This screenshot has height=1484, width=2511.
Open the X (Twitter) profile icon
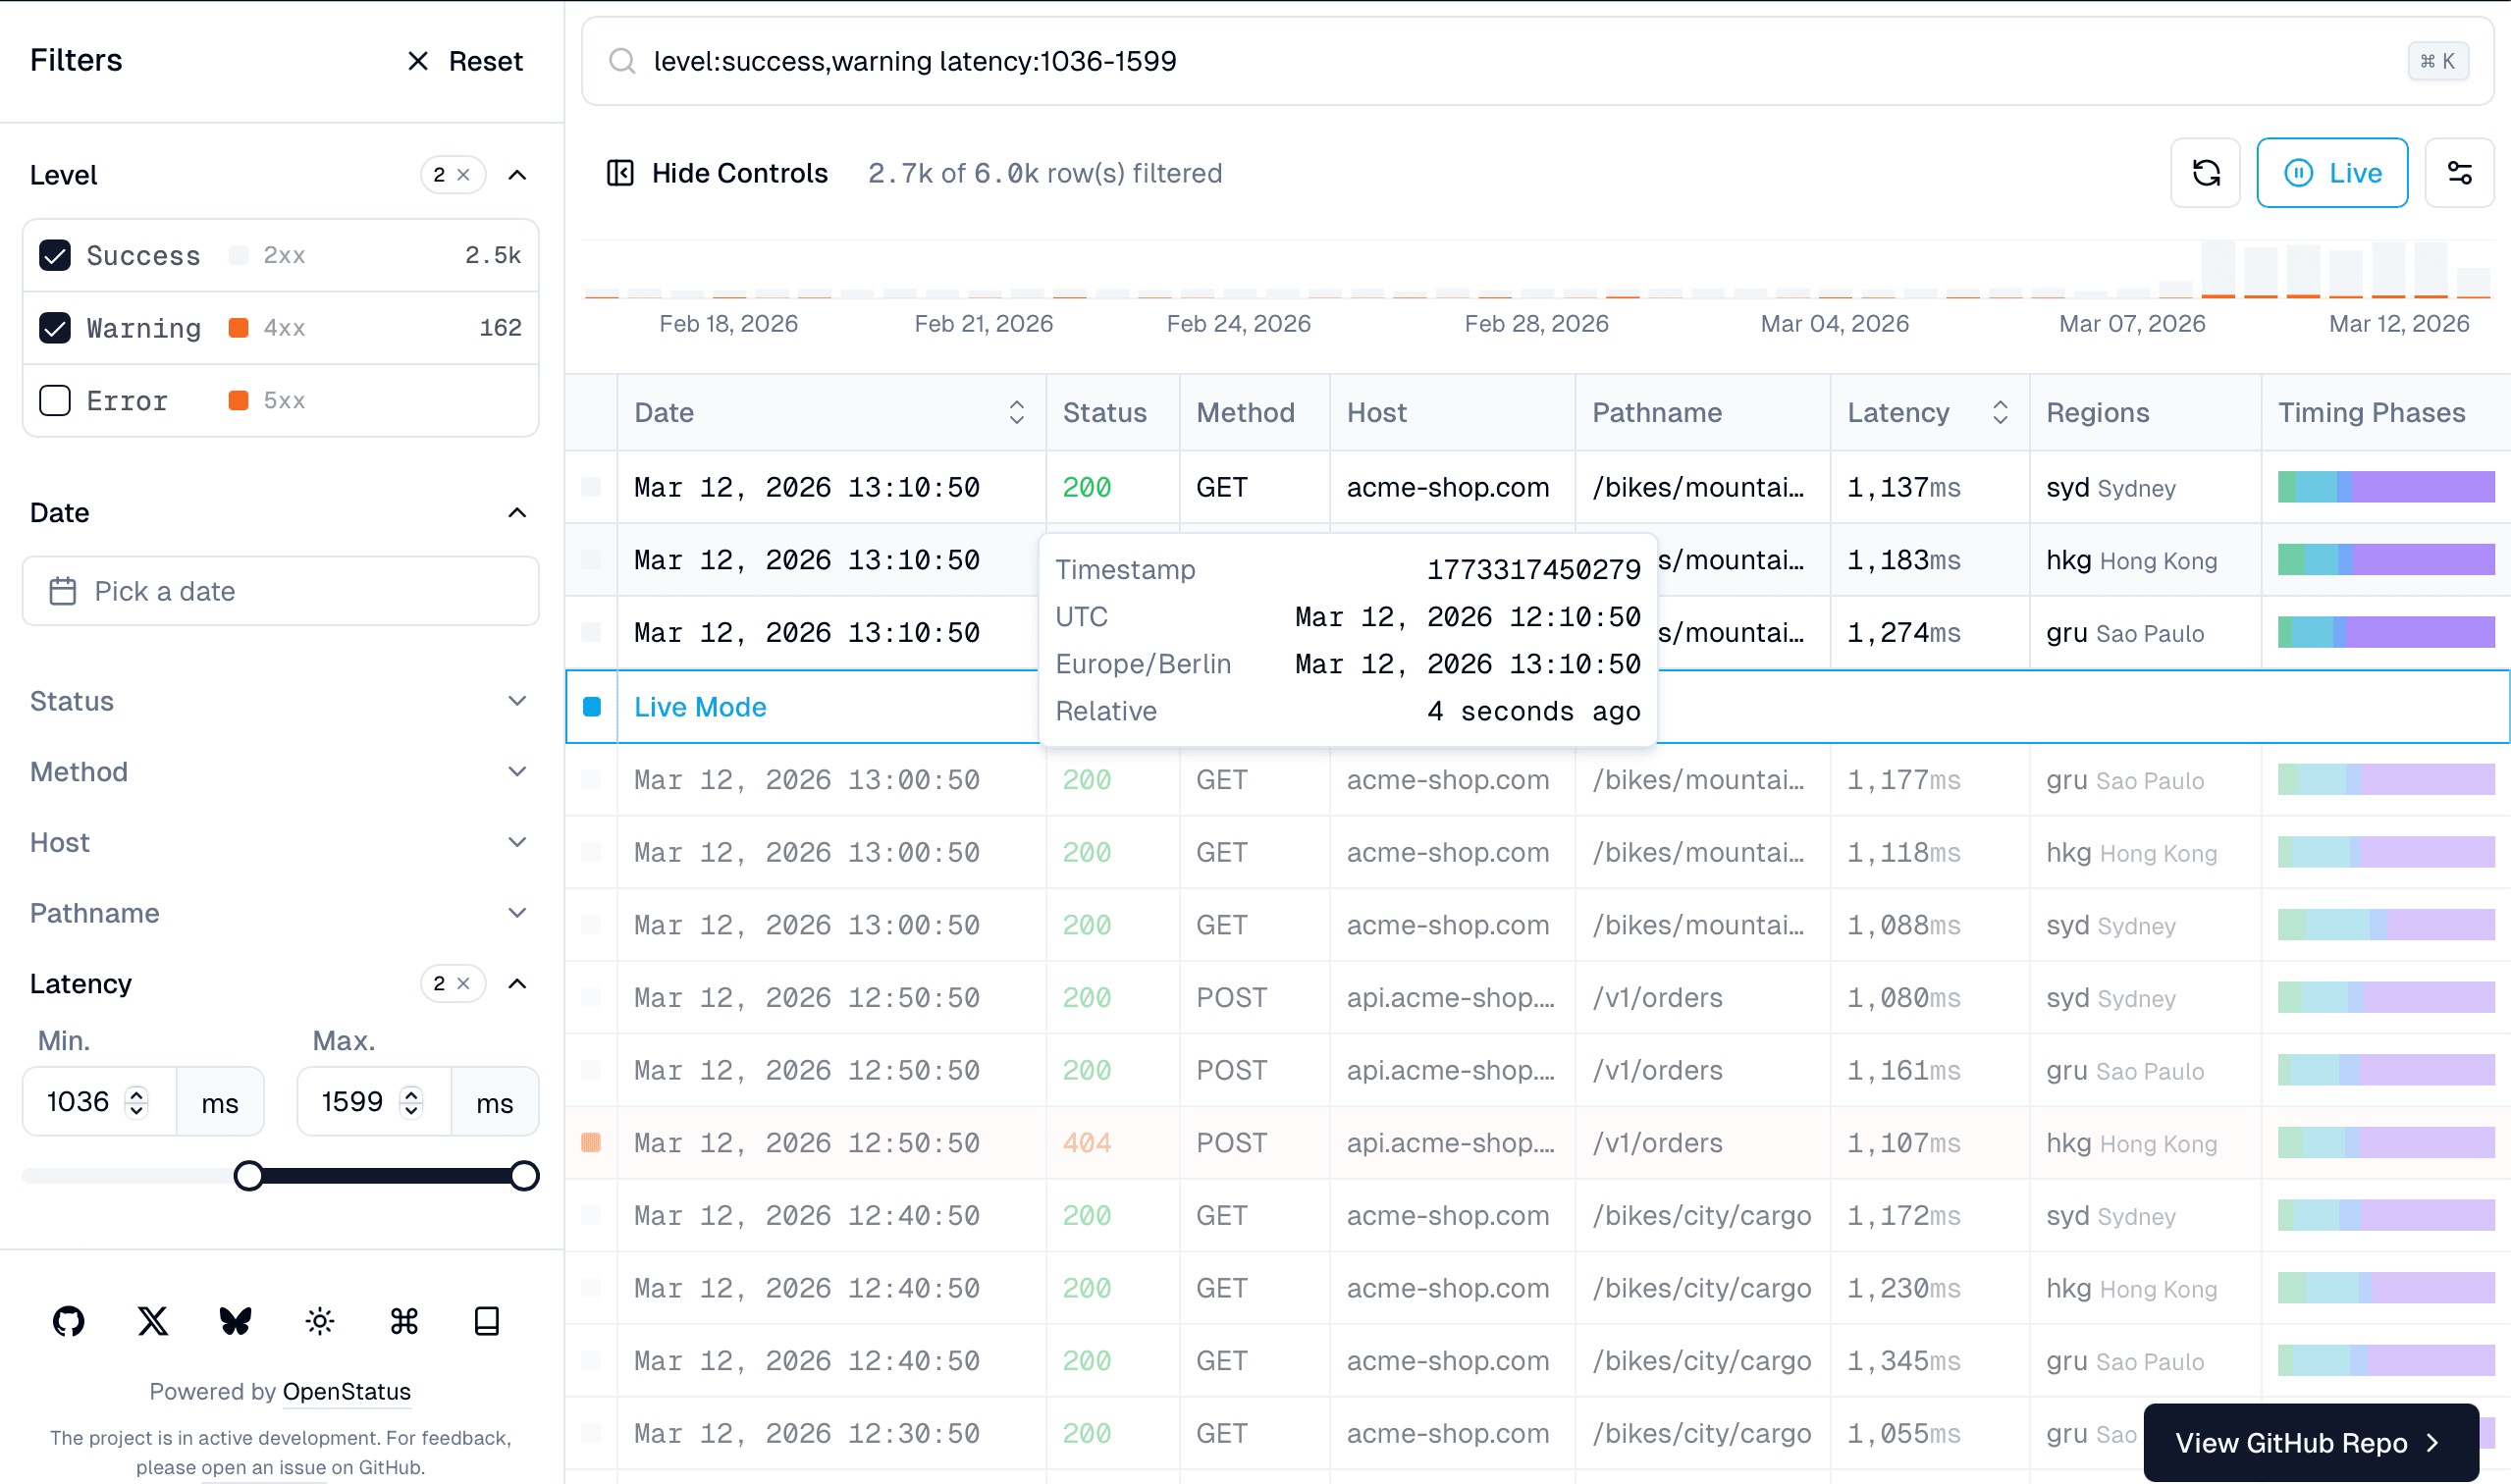tap(152, 1321)
